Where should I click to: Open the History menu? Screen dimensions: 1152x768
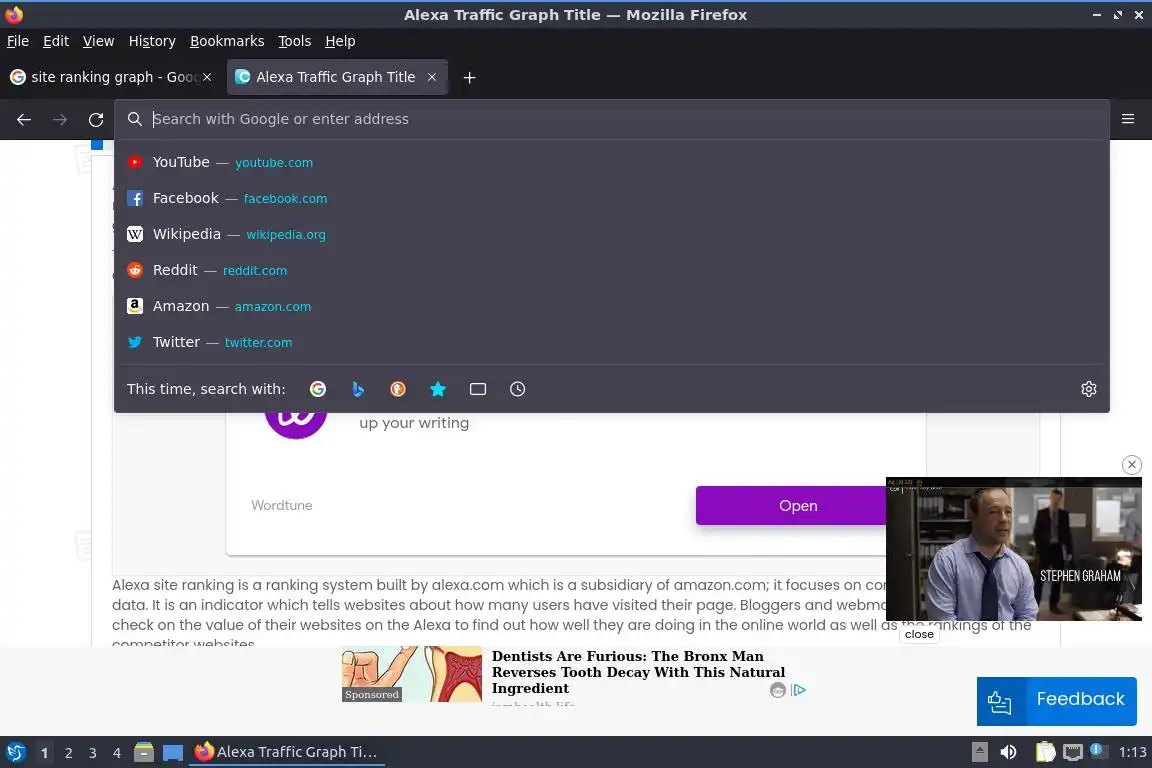pos(152,41)
